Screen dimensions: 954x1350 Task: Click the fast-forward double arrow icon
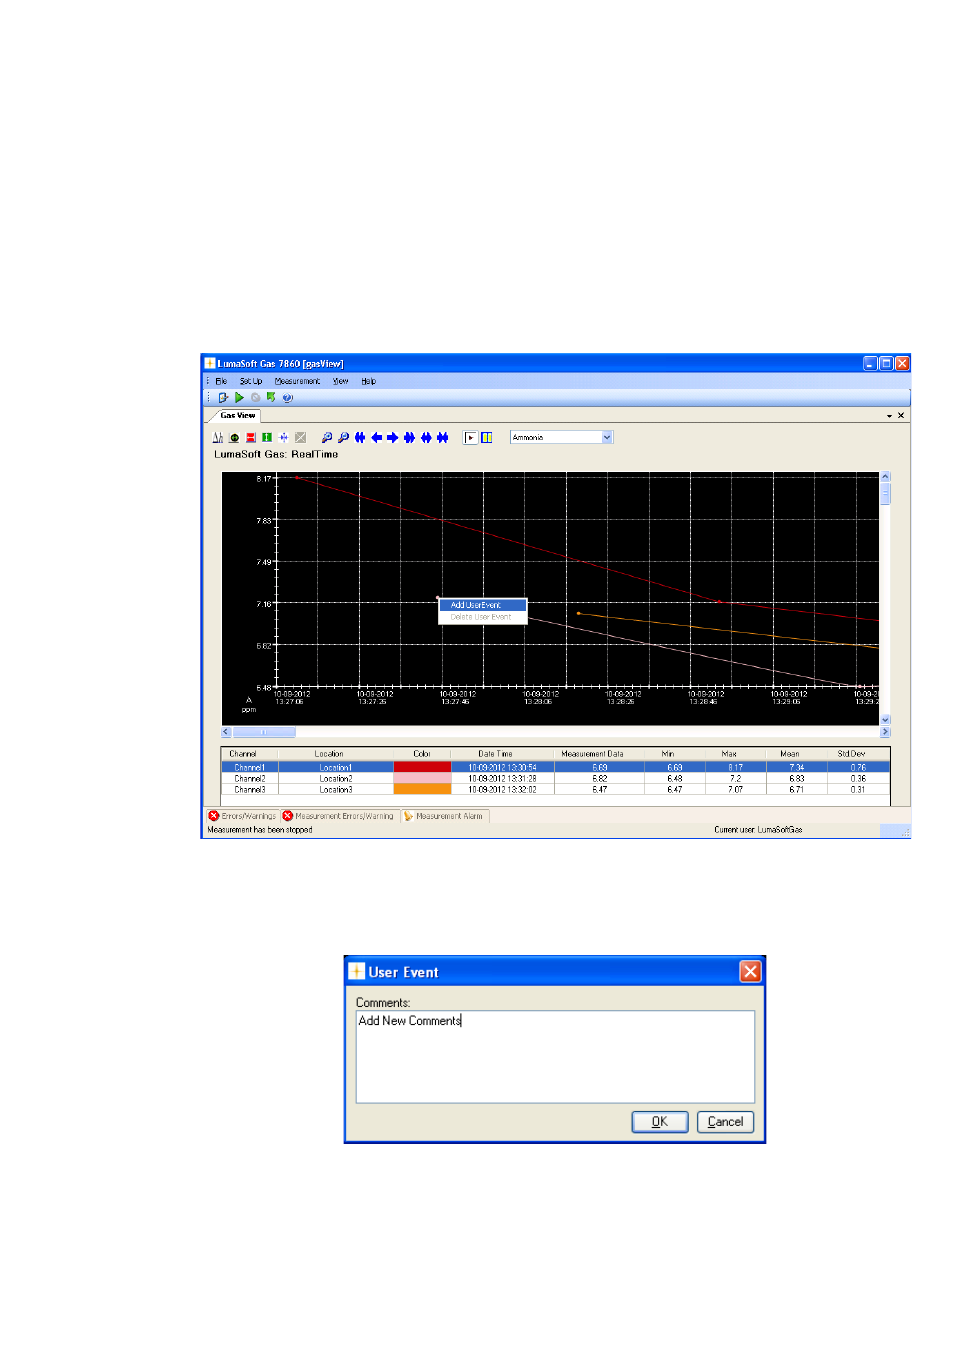pyautogui.click(x=409, y=437)
